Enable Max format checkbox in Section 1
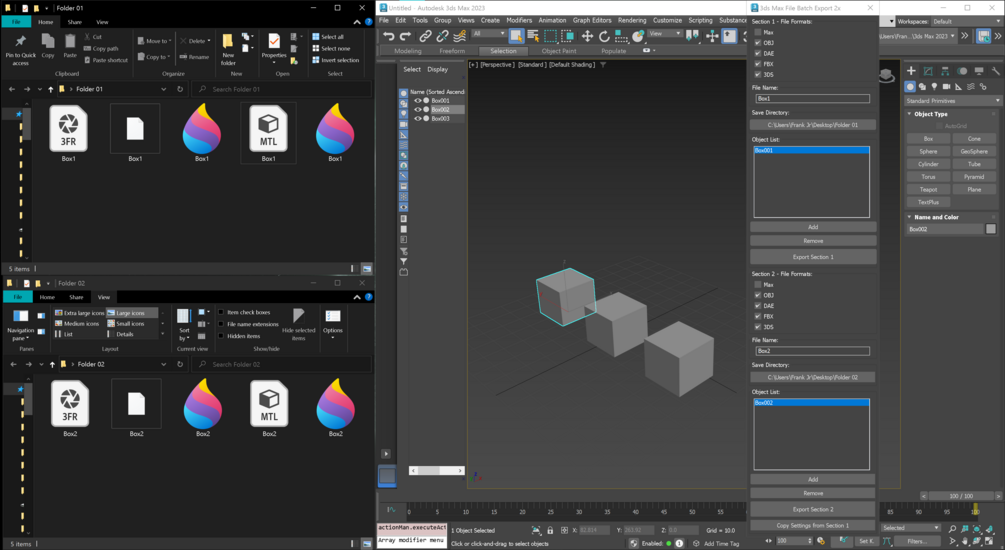Screen dimensions: 1005x550 [x=758, y=32]
